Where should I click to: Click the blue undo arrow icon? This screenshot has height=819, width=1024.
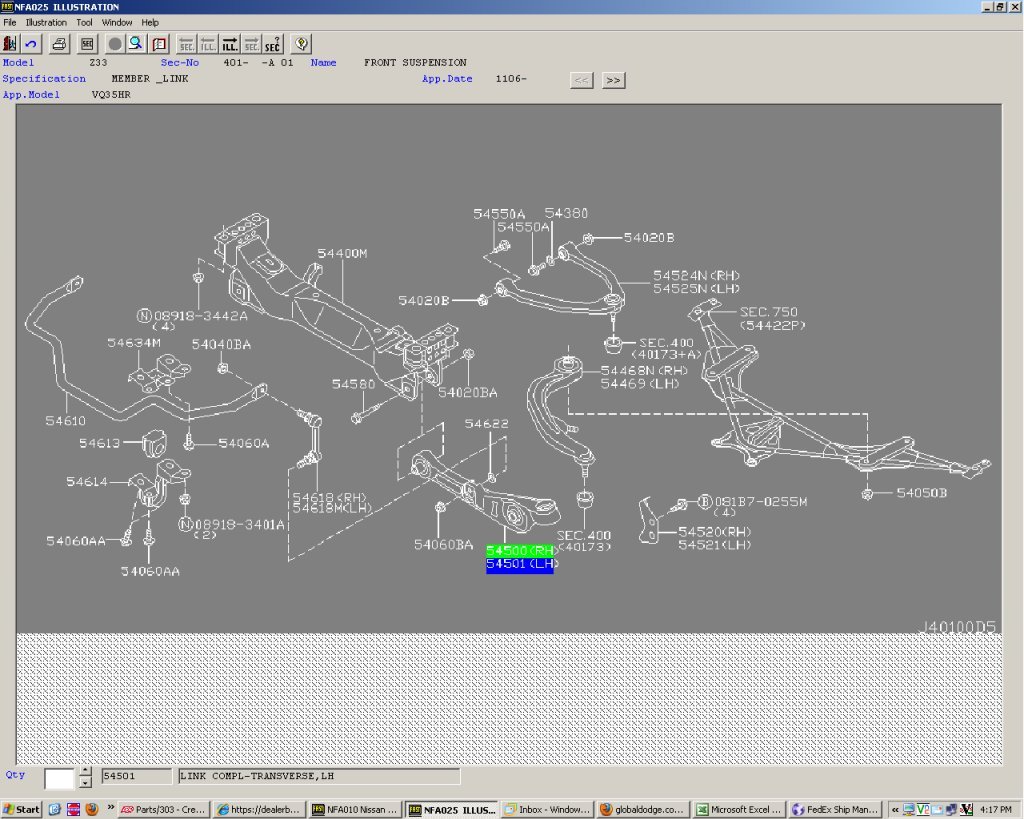click(31, 44)
